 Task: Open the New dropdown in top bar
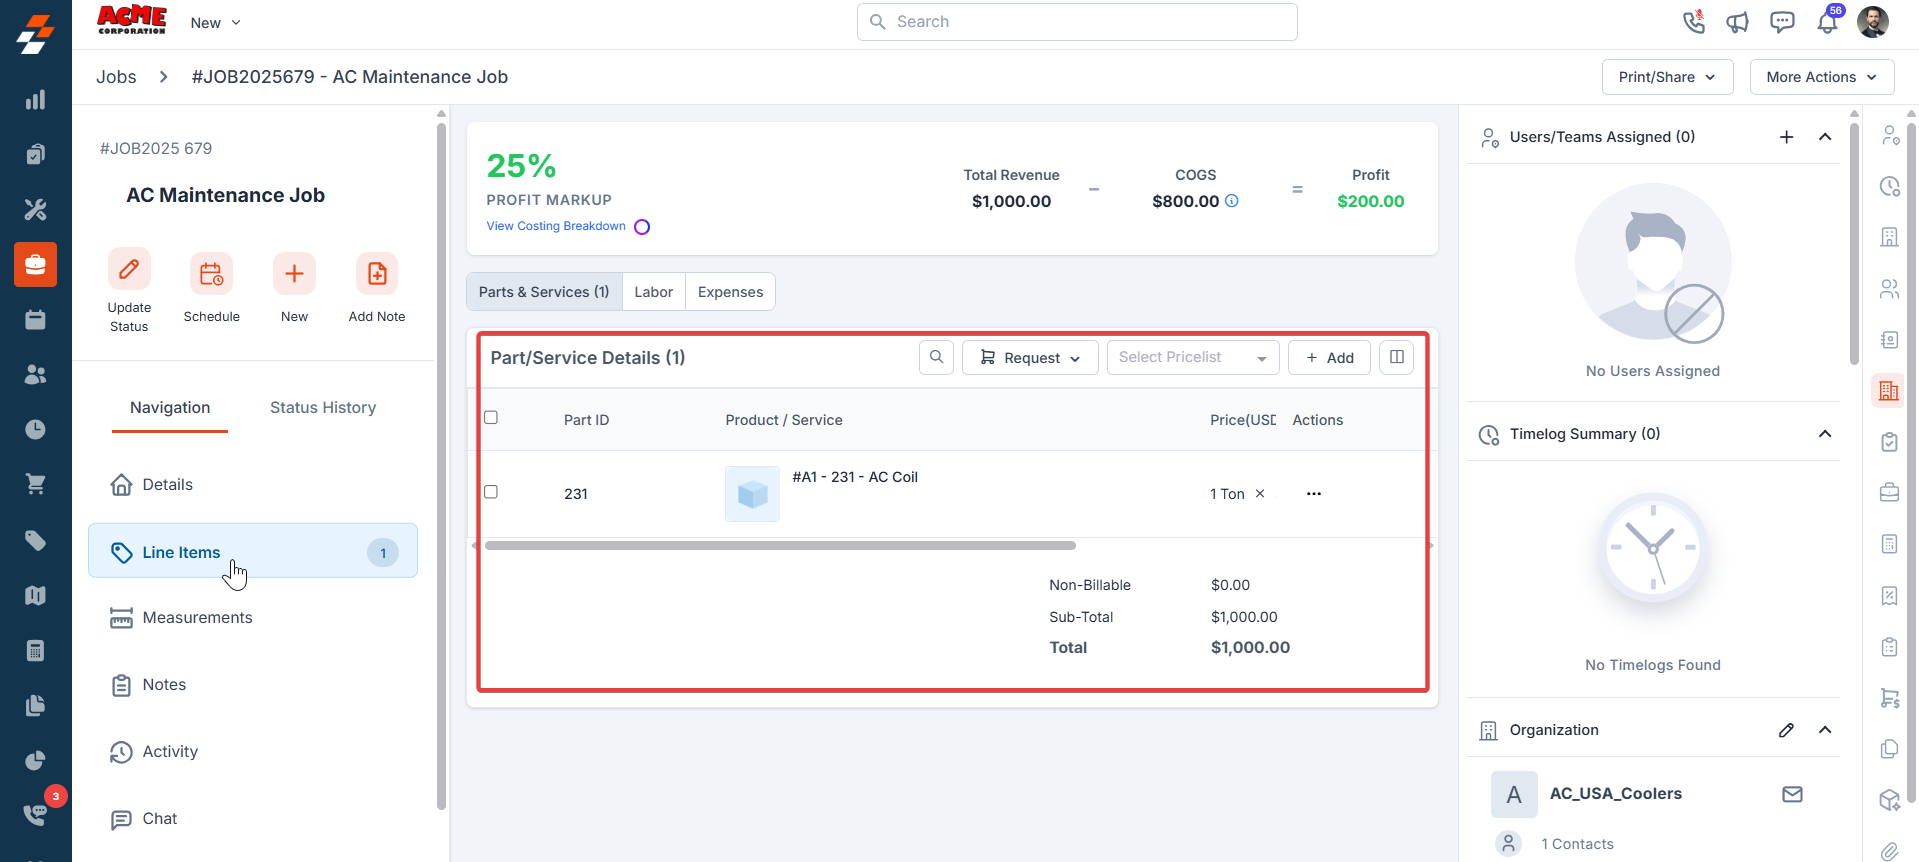pyautogui.click(x=216, y=23)
